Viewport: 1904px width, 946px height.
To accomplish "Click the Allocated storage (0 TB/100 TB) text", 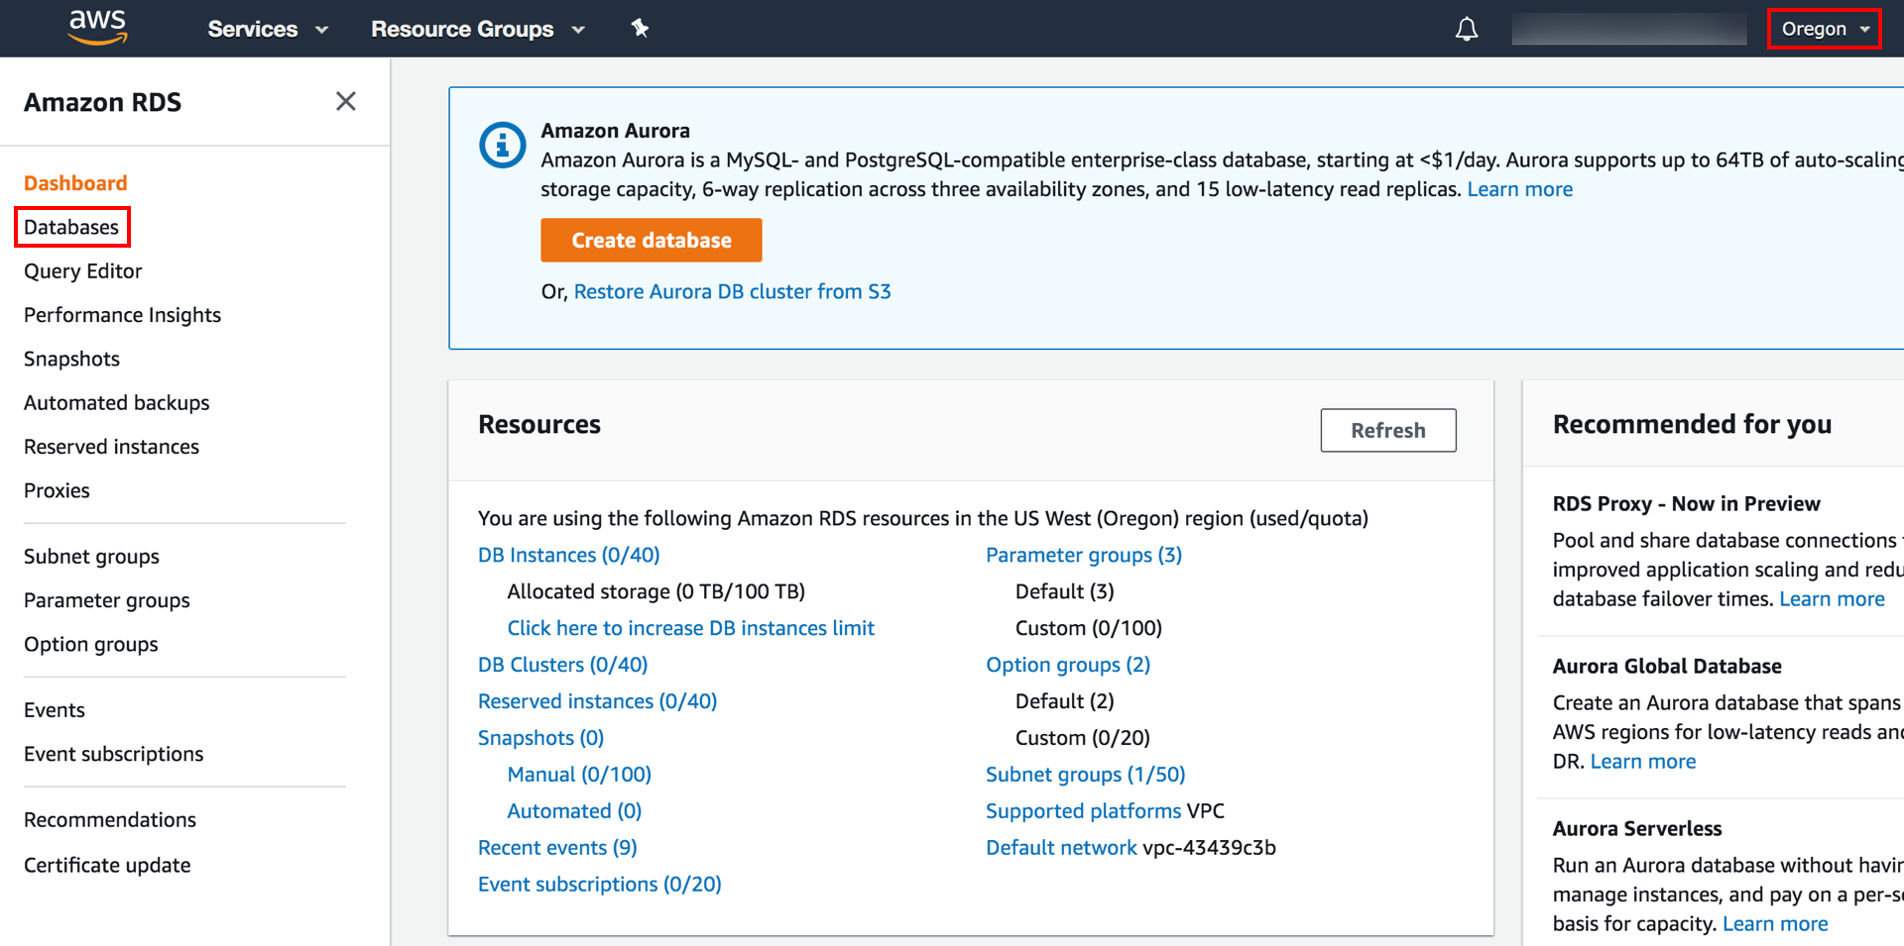I will [x=656, y=592].
